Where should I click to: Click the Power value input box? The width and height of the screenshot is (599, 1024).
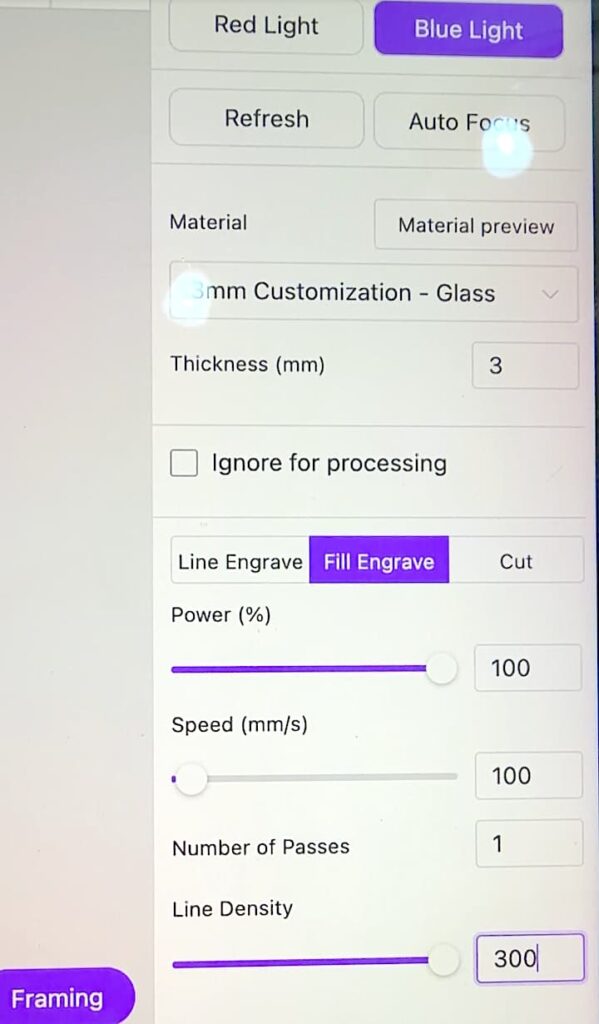[x=527, y=668]
